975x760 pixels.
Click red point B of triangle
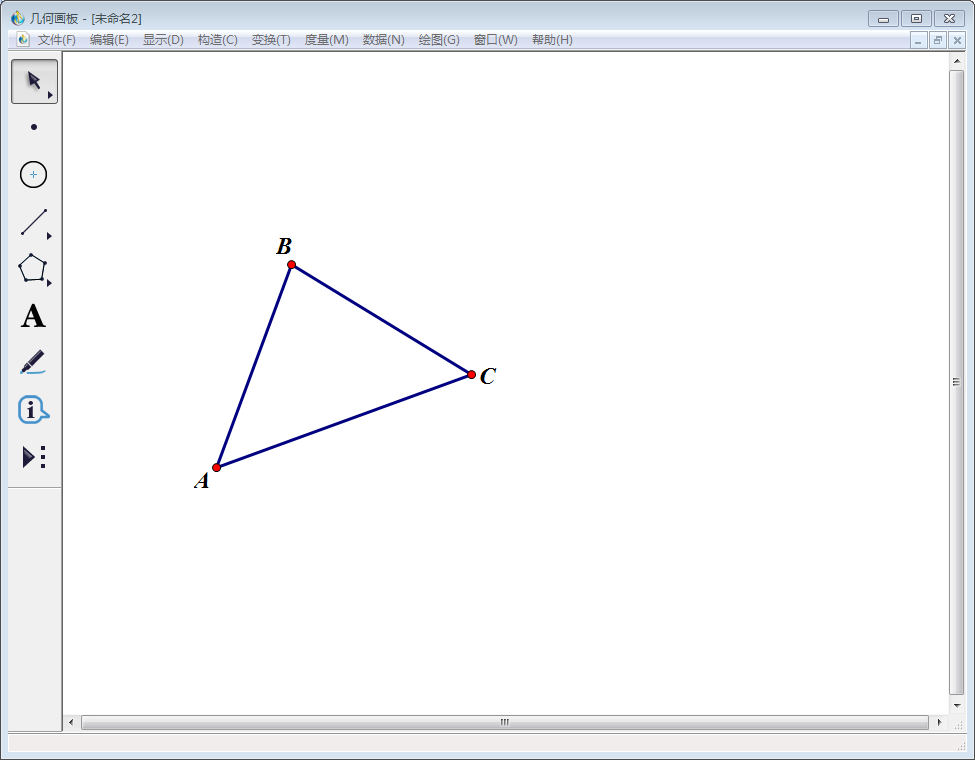[x=291, y=265]
